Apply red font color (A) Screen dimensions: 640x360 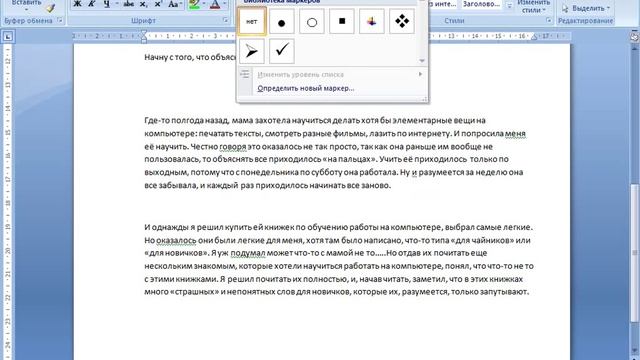coord(215,4)
